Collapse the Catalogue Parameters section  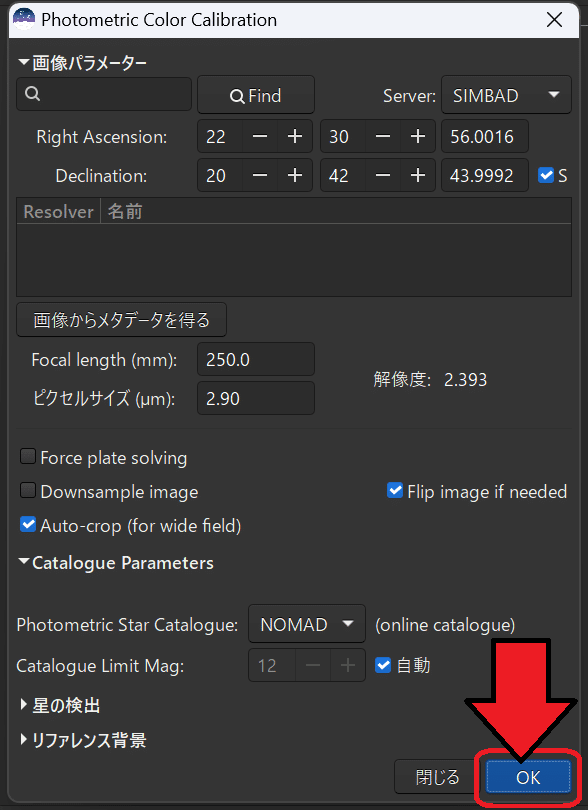pos(116,563)
